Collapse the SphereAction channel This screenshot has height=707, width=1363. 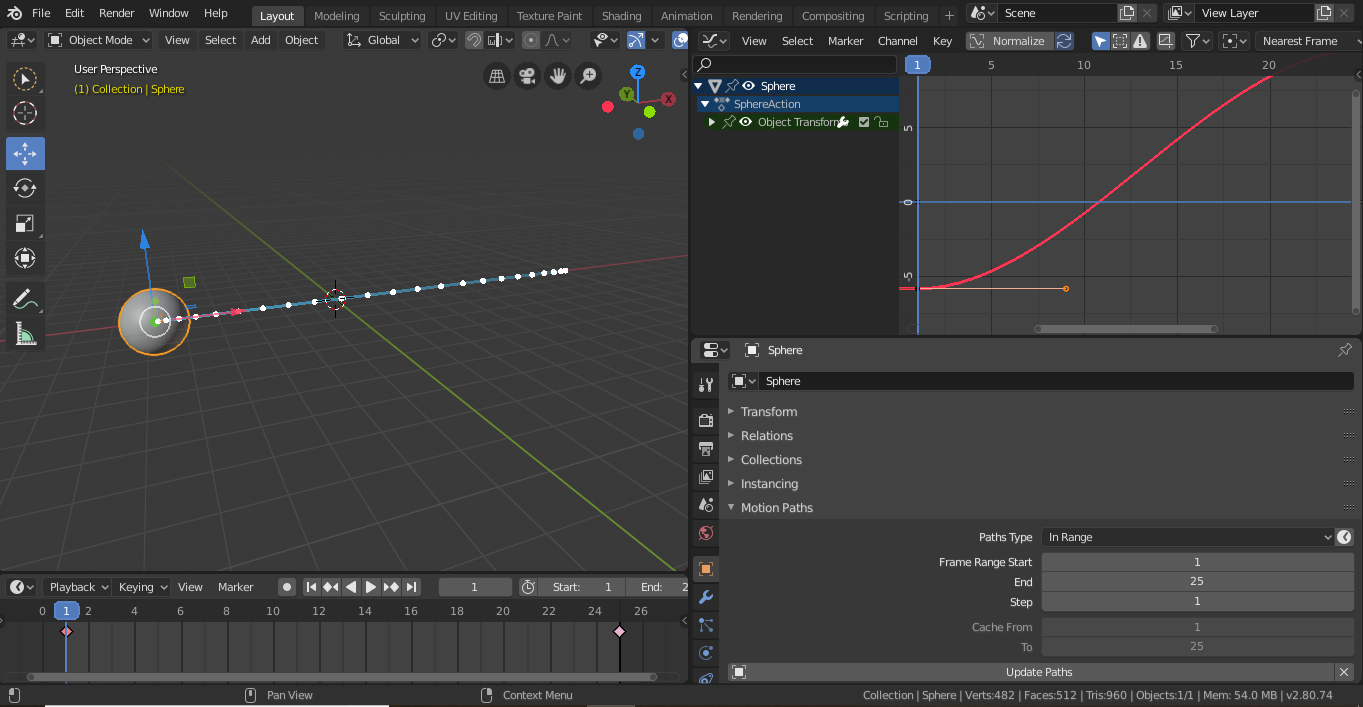(x=705, y=104)
